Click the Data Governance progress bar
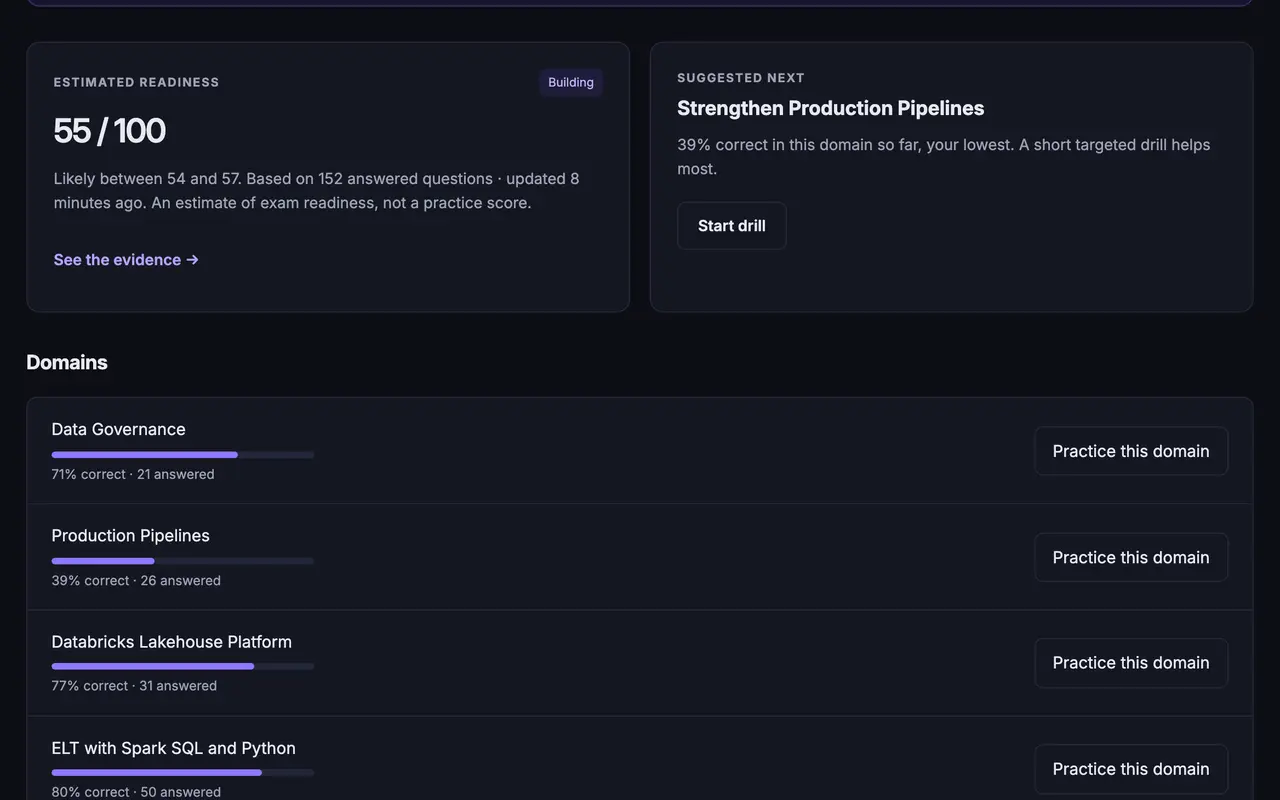The height and width of the screenshot is (800, 1280). (183, 455)
